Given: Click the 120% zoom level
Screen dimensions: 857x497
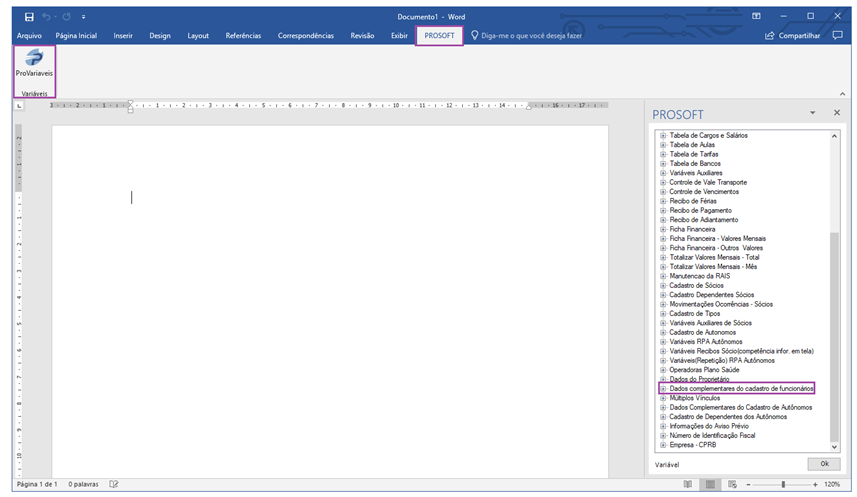Looking at the screenshot, I should (x=832, y=484).
